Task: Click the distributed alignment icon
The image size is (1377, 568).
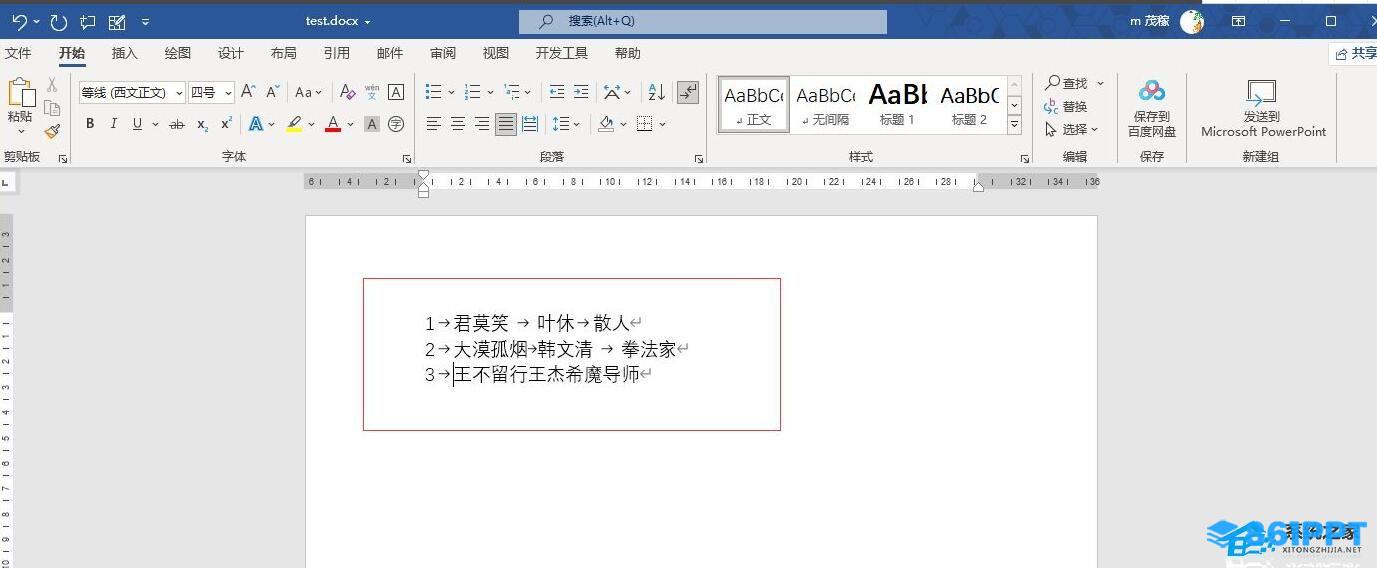Action: point(530,124)
